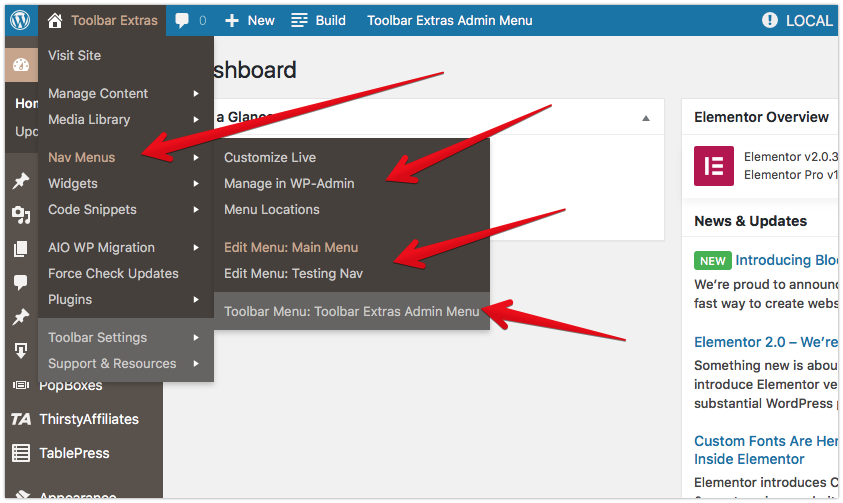Image resolution: width=843 pixels, height=503 pixels.
Task: Expand the AIO WP Migration submenu arrow
Action: click(x=196, y=248)
